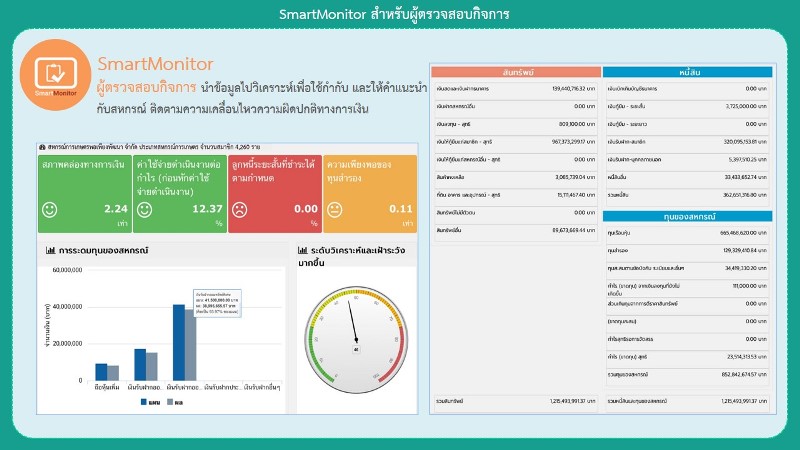Click the 3,725,000.00 liability value
This screenshot has width=800, height=450.
point(746,107)
